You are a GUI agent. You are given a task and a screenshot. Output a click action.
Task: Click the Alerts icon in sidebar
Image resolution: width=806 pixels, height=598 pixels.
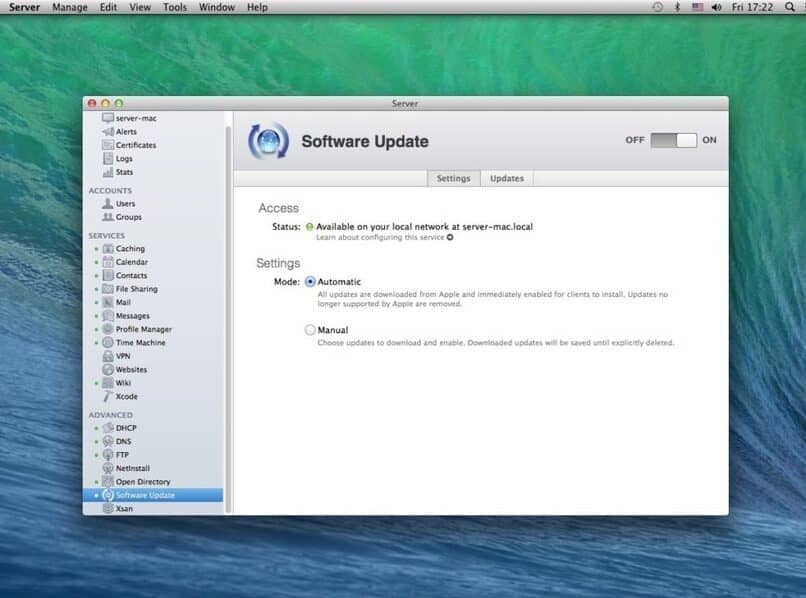108,131
